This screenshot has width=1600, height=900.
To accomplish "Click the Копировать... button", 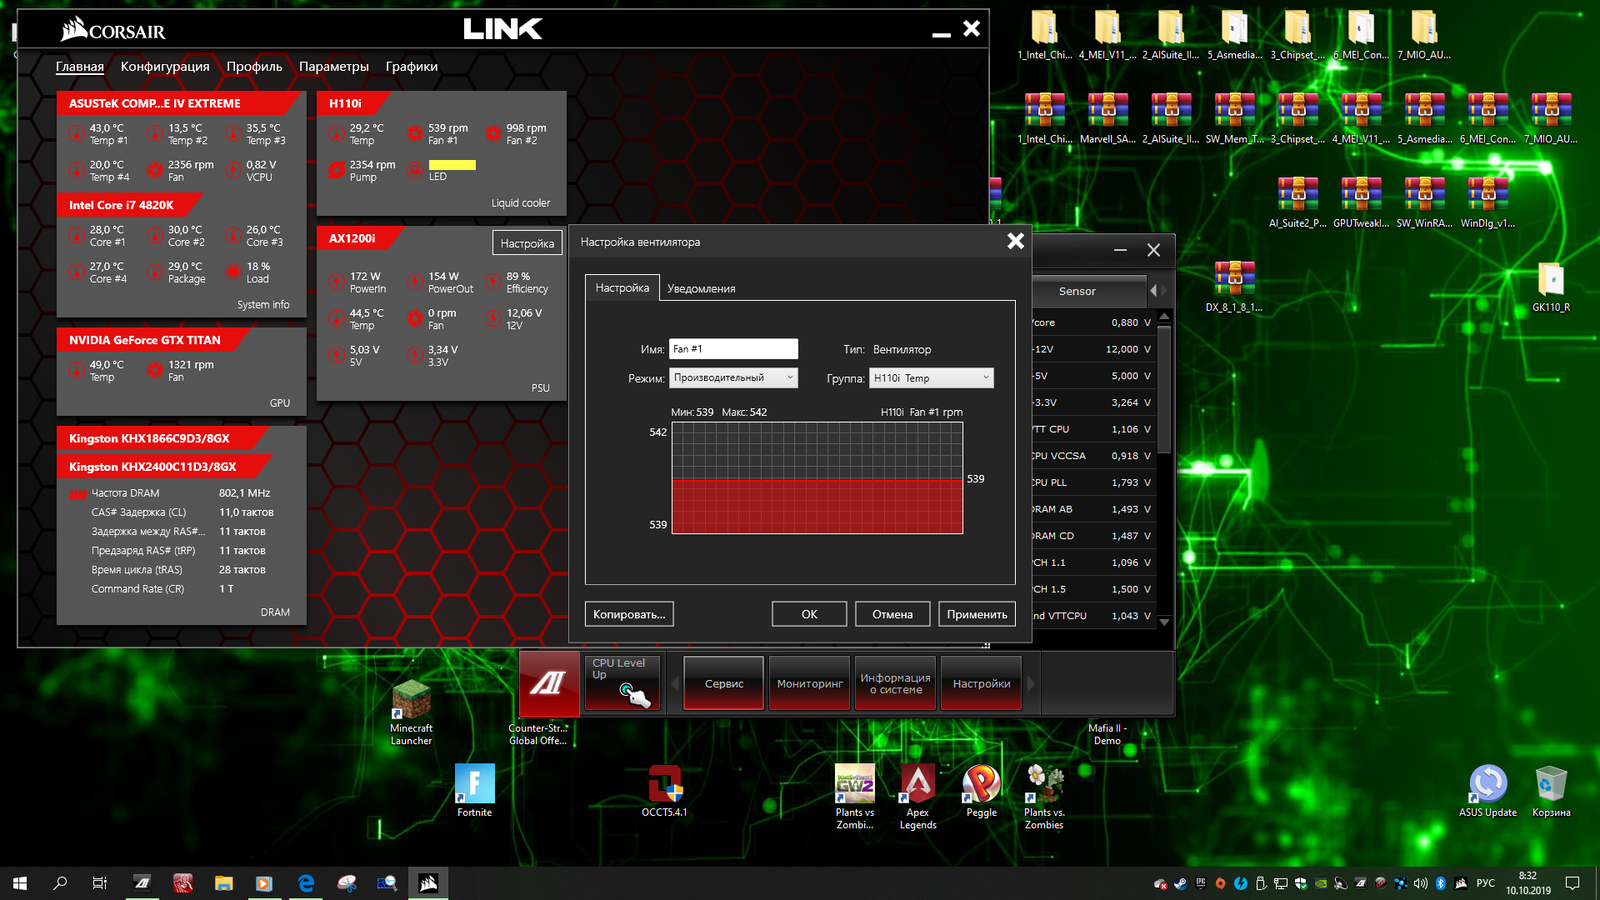I will (629, 614).
